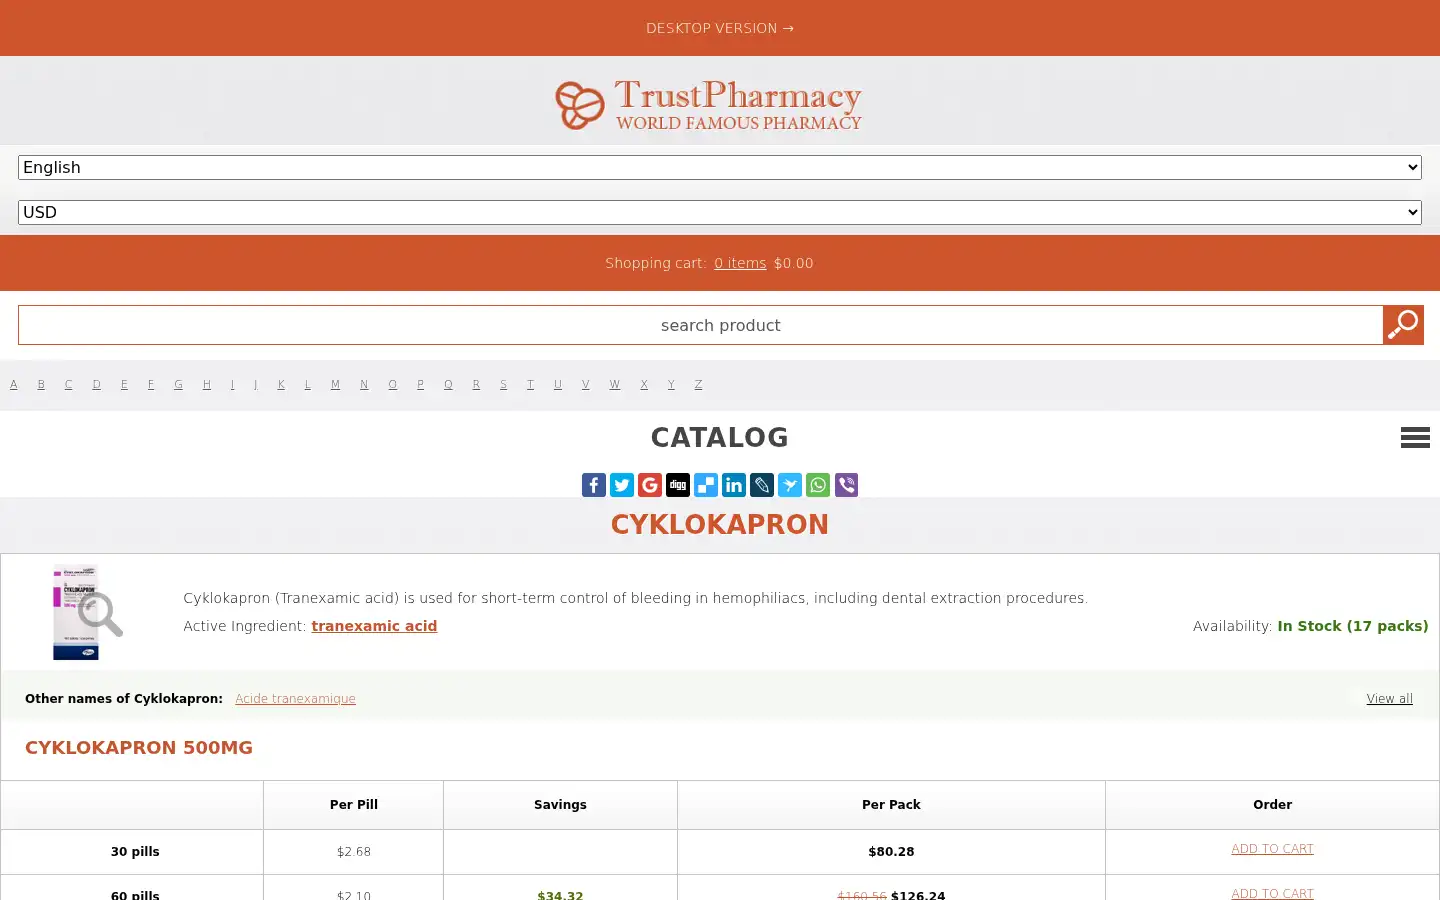Browse products starting with Y

(x=671, y=384)
